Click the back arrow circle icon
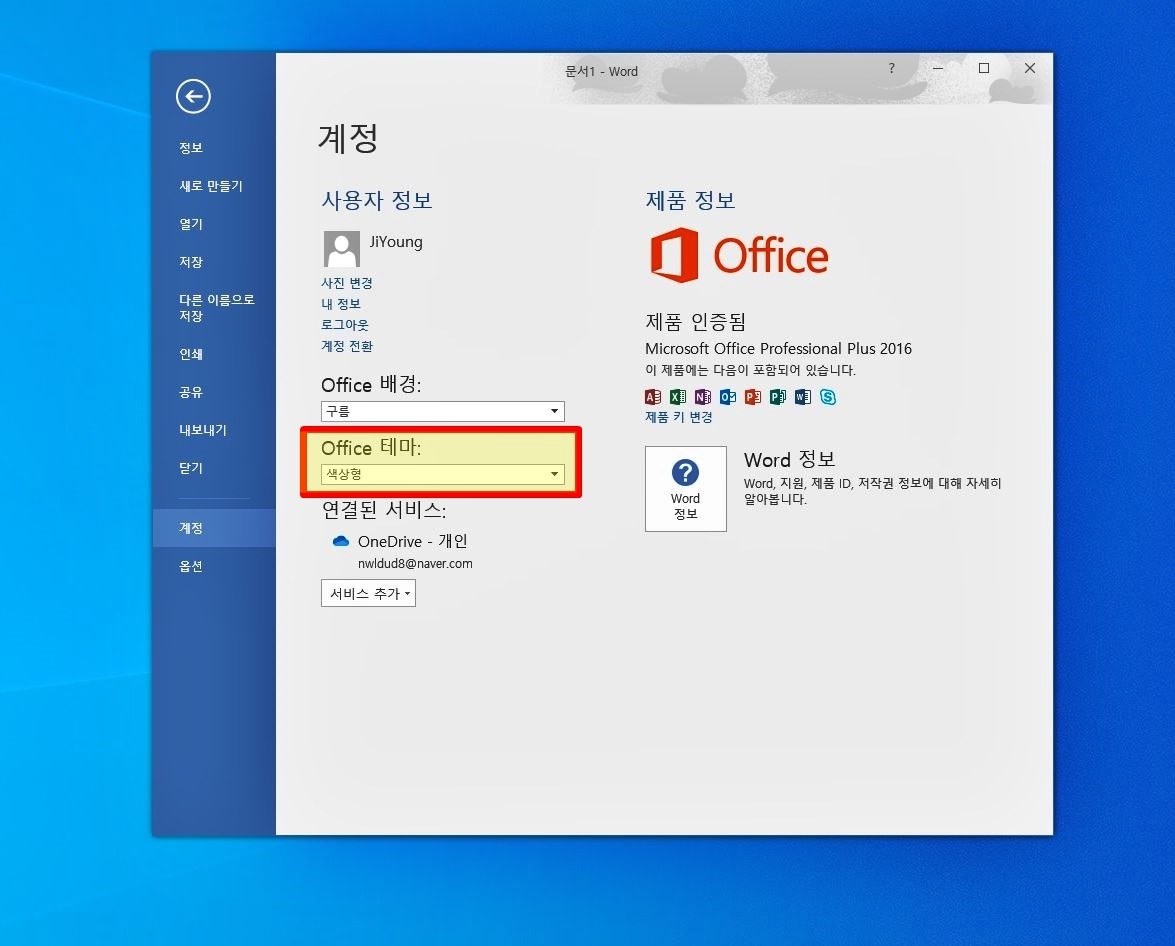Image resolution: width=1175 pixels, height=946 pixels. (193, 97)
